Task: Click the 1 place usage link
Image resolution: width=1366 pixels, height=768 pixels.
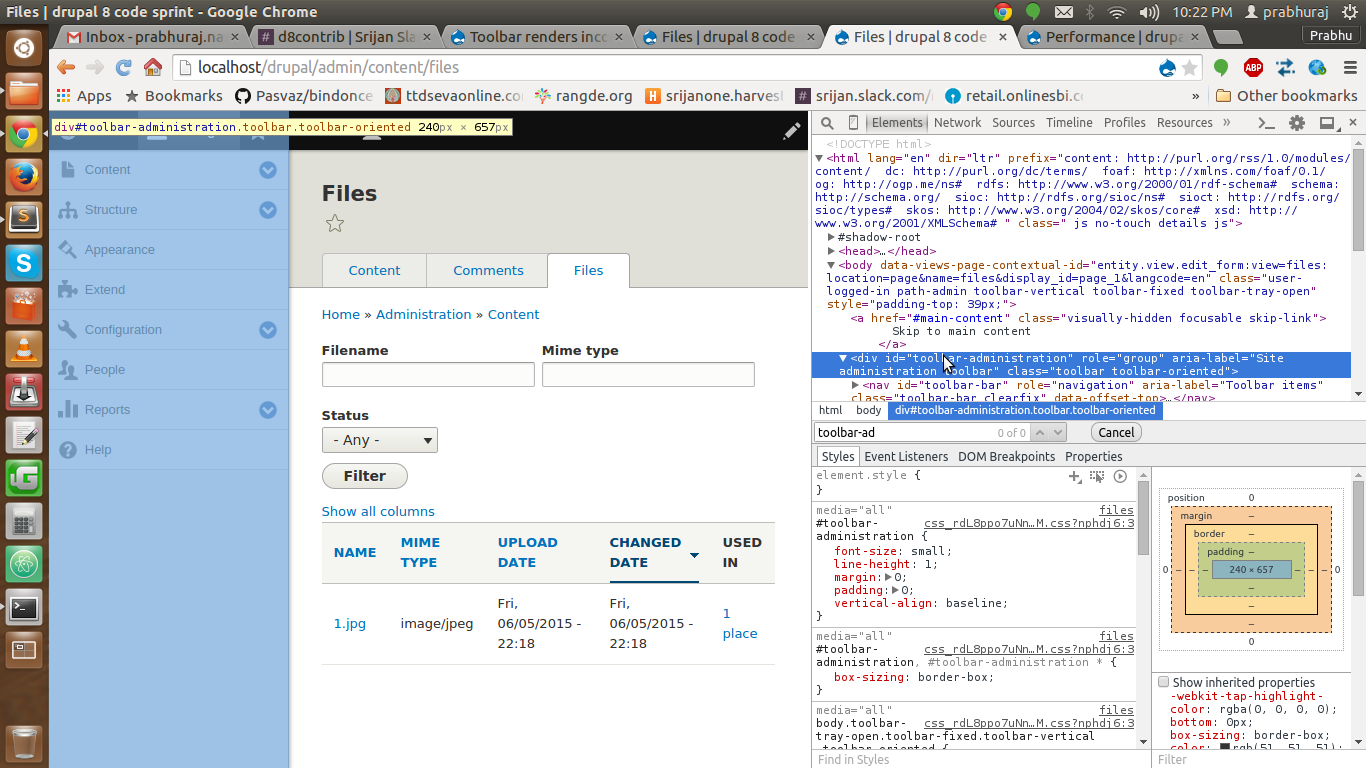Action: (740, 623)
